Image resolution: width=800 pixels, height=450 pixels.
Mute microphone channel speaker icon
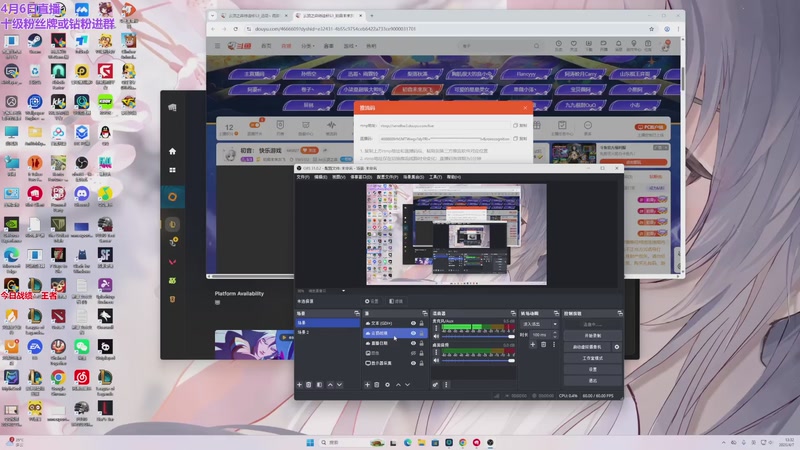click(436, 336)
